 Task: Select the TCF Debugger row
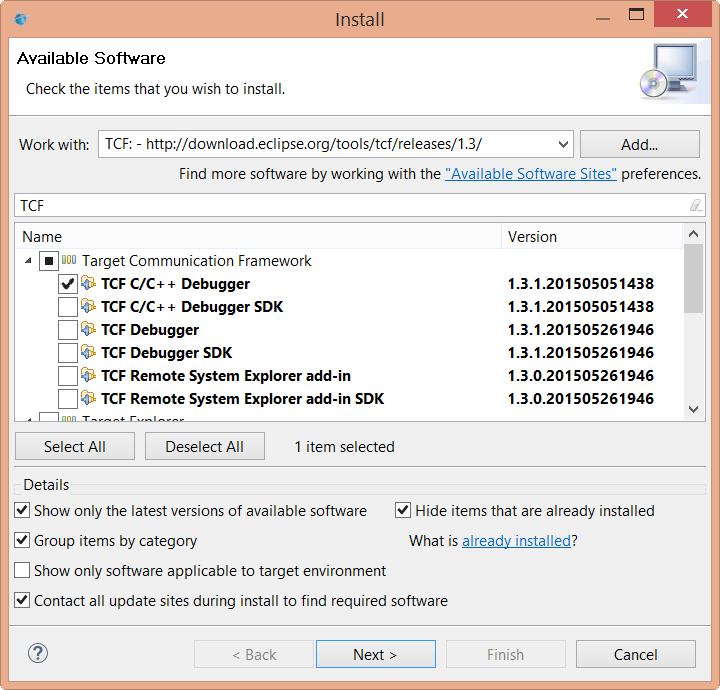(x=349, y=330)
